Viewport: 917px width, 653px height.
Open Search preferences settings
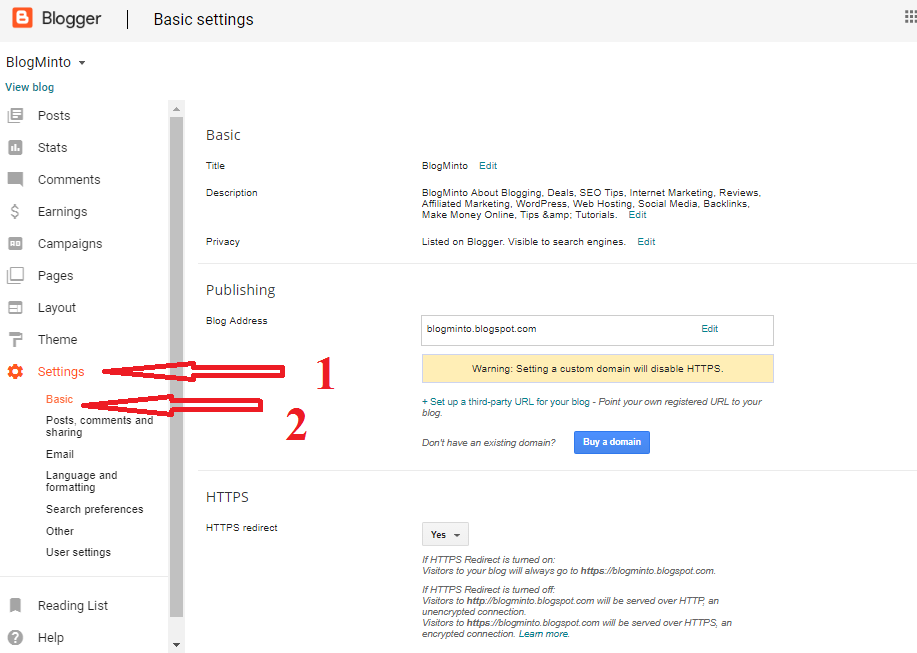94,509
